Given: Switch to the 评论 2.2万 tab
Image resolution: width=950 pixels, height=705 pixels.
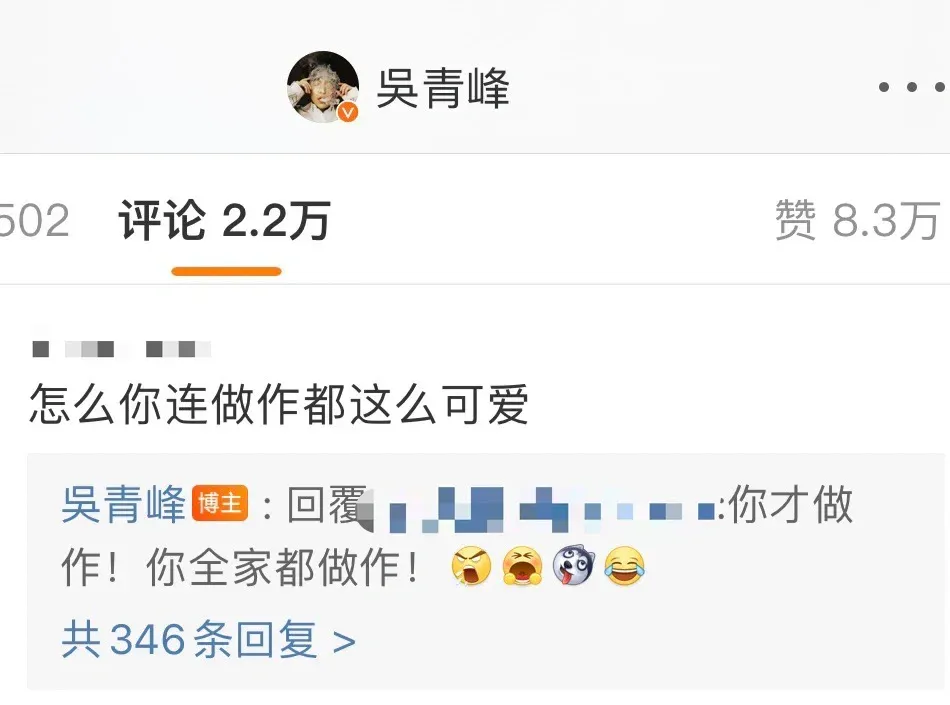Looking at the screenshot, I should pyautogui.click(x=225, y=220).
